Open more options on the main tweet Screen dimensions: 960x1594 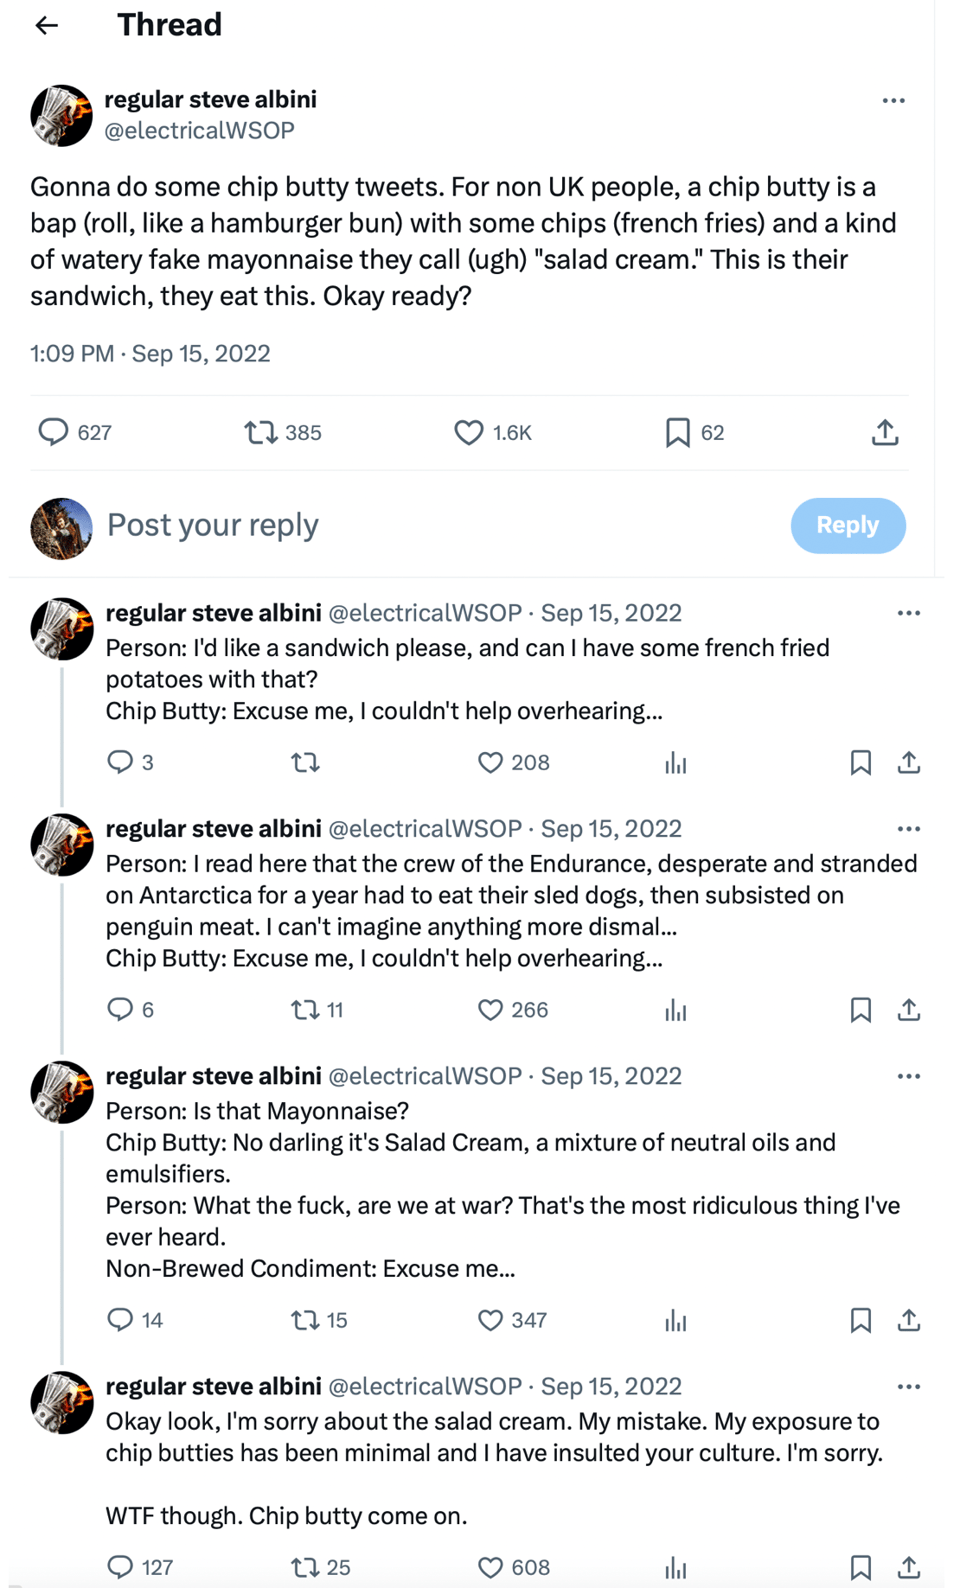tap(893, 101)
